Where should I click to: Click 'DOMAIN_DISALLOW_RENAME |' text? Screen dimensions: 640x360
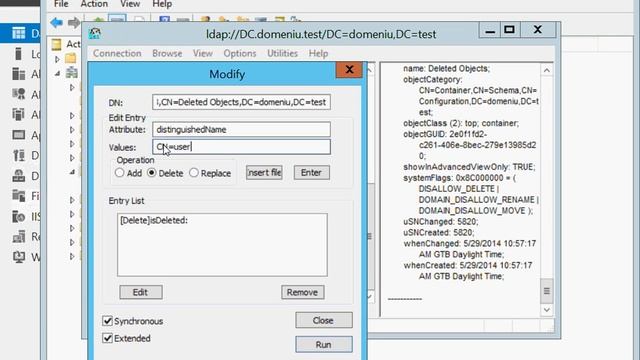(x=479, y=200)
